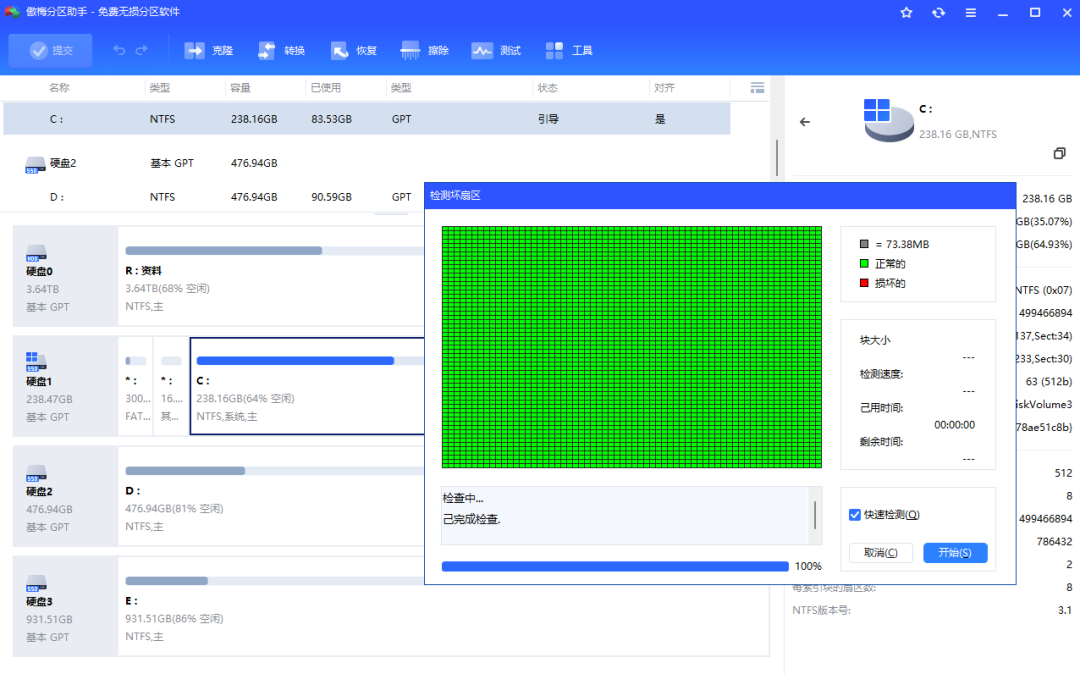This screenshot has width=1080, height=674.
Task: Open the hamburger menu in the title bar
Action: pos(970,13)
